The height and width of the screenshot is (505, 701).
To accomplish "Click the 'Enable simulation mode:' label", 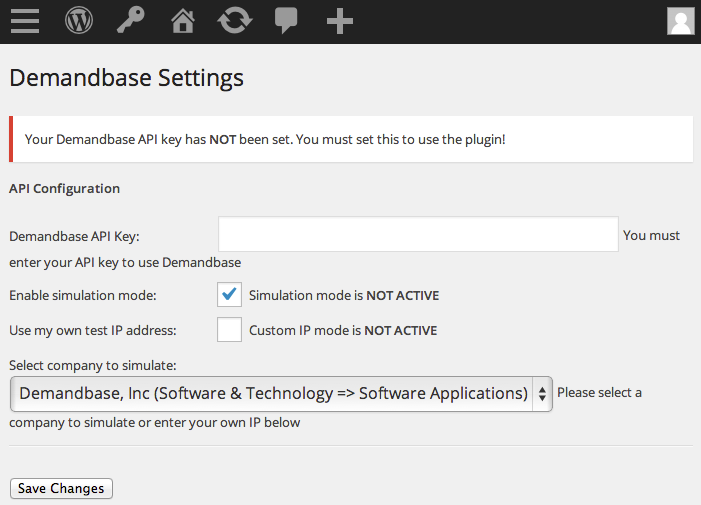I will tap(83, 295).
